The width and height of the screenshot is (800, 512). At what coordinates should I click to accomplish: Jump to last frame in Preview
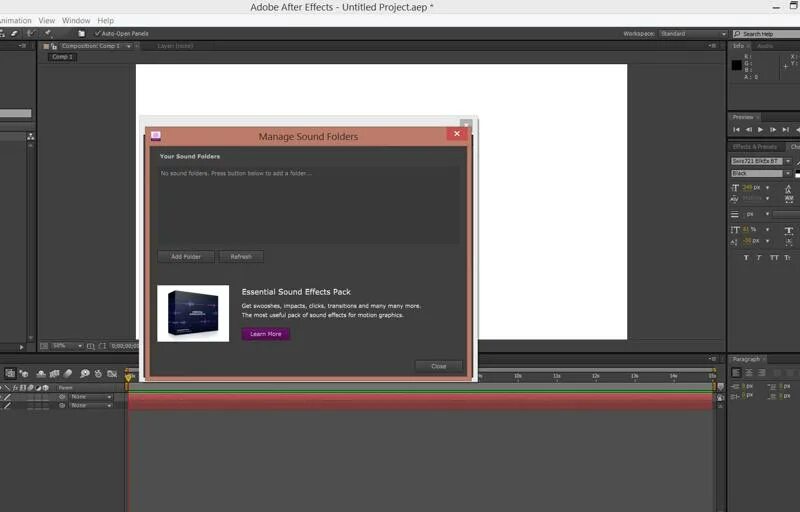point(786,130)
